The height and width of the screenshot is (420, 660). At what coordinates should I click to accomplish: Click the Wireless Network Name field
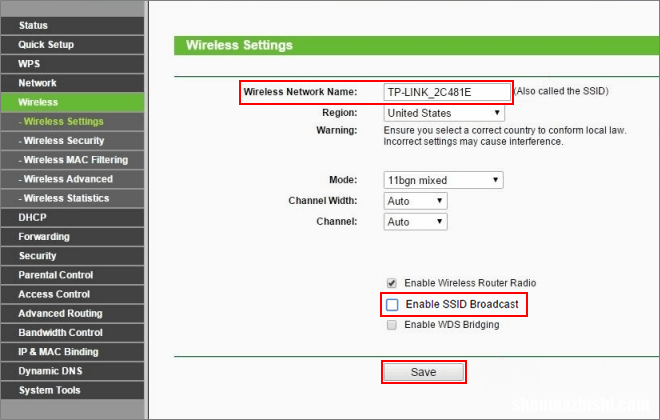coord(447,92)
